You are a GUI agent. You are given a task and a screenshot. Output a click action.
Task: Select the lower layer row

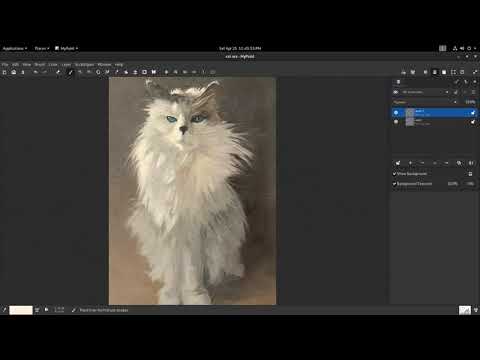pyautogui.click(x=434, y=122)
